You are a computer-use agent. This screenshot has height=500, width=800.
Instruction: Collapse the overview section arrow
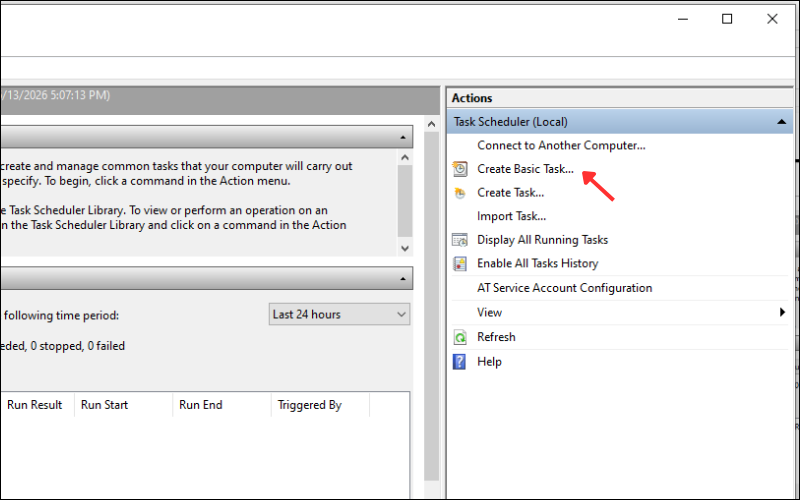[x=403, y=137]
